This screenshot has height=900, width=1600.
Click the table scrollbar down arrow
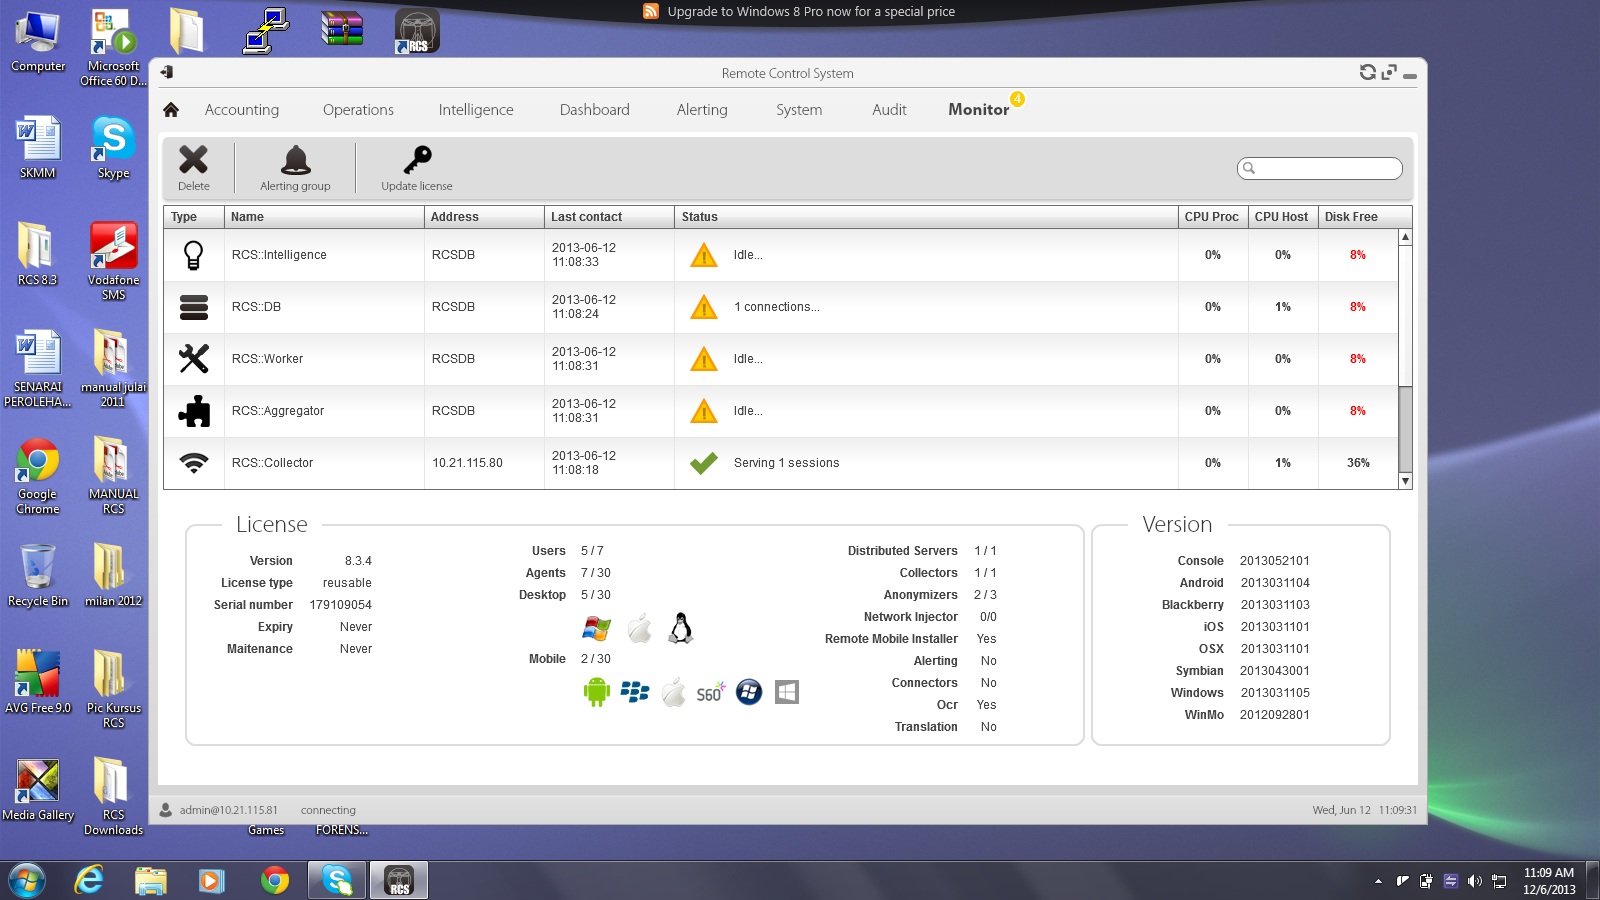[1405, 481]
